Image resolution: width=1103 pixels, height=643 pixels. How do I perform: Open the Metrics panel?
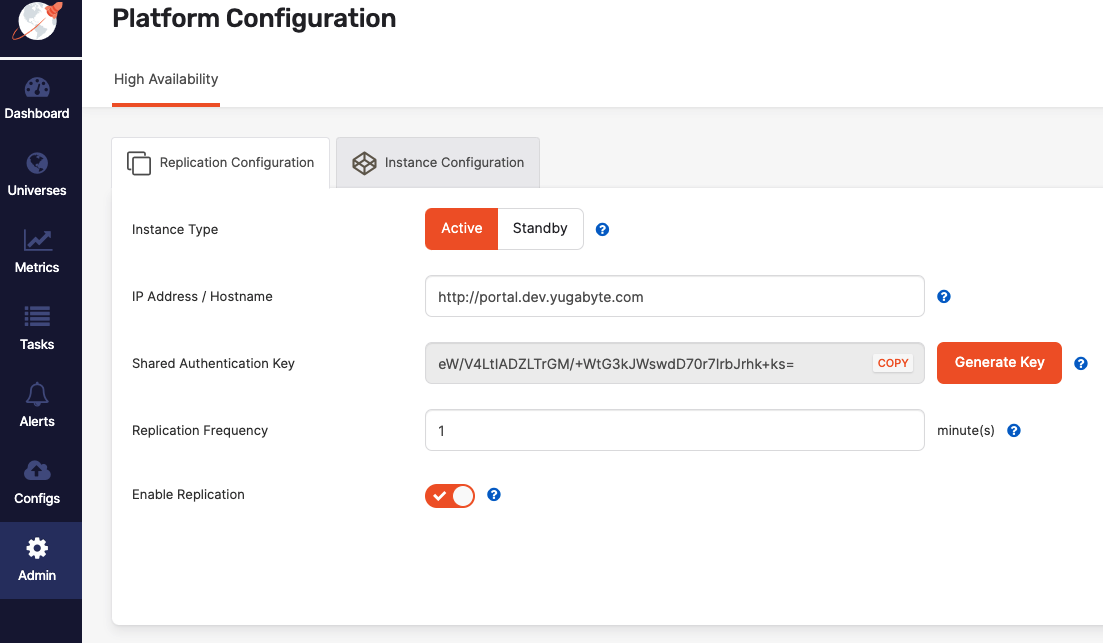pos(37,252)
